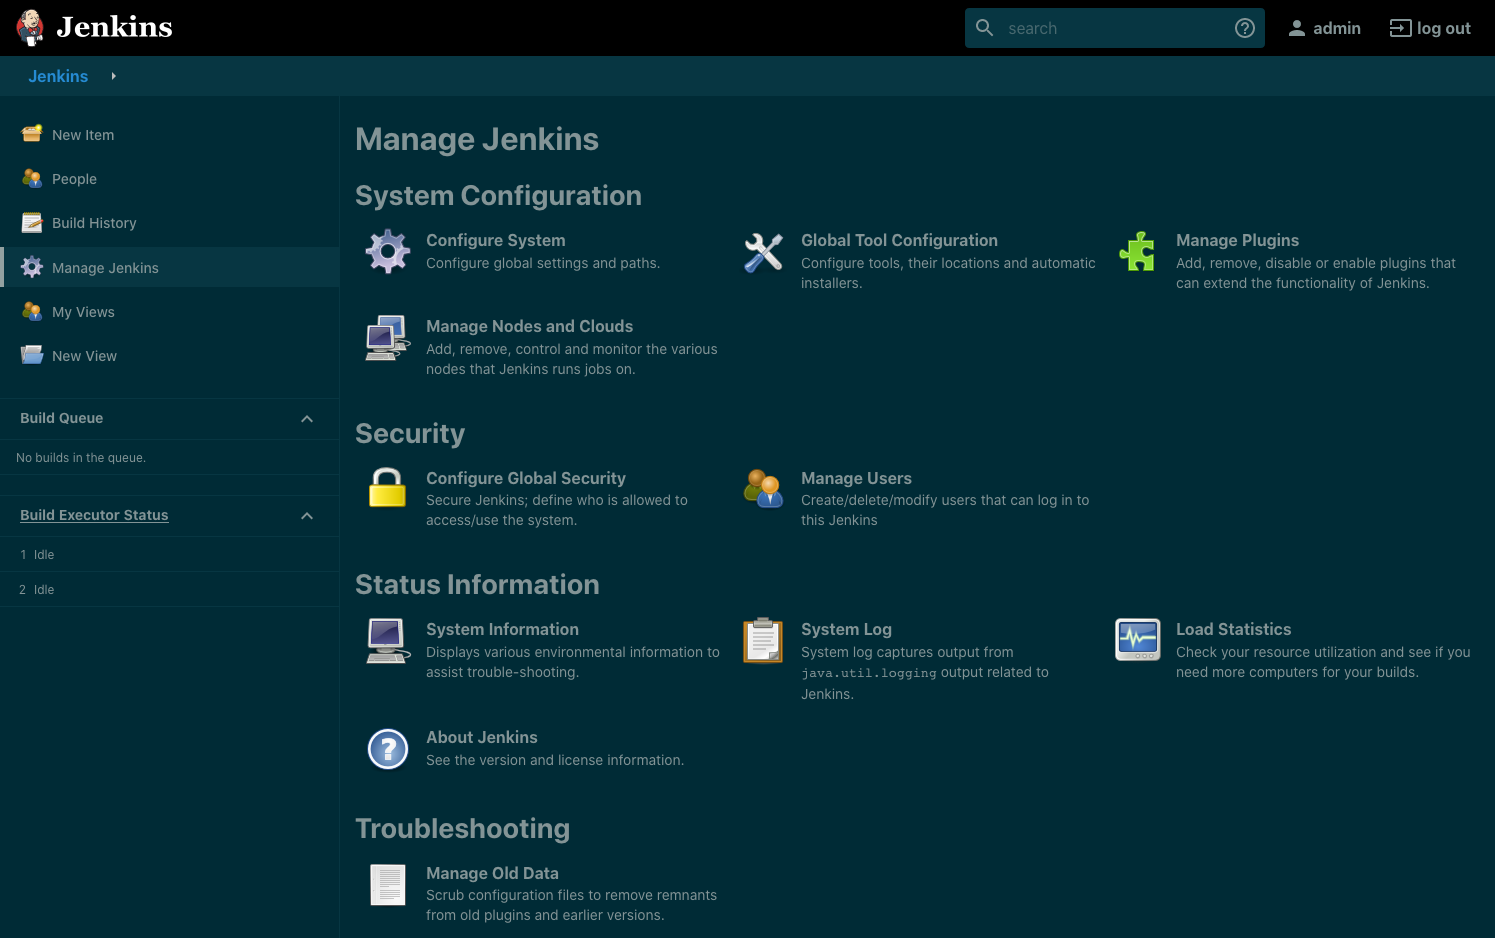Screen dimensions: 1495x938
Task: Collapse the Build Queue panel
Action: (307, 419)
